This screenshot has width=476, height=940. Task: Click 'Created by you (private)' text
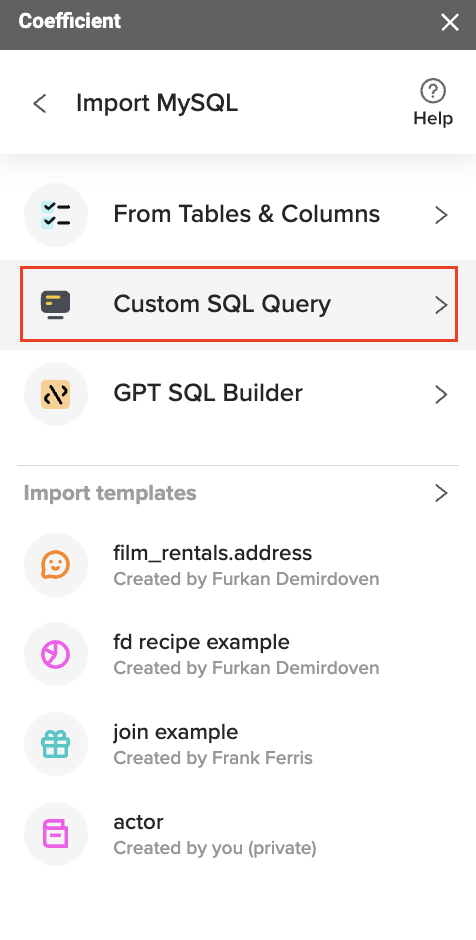point(215,848)
